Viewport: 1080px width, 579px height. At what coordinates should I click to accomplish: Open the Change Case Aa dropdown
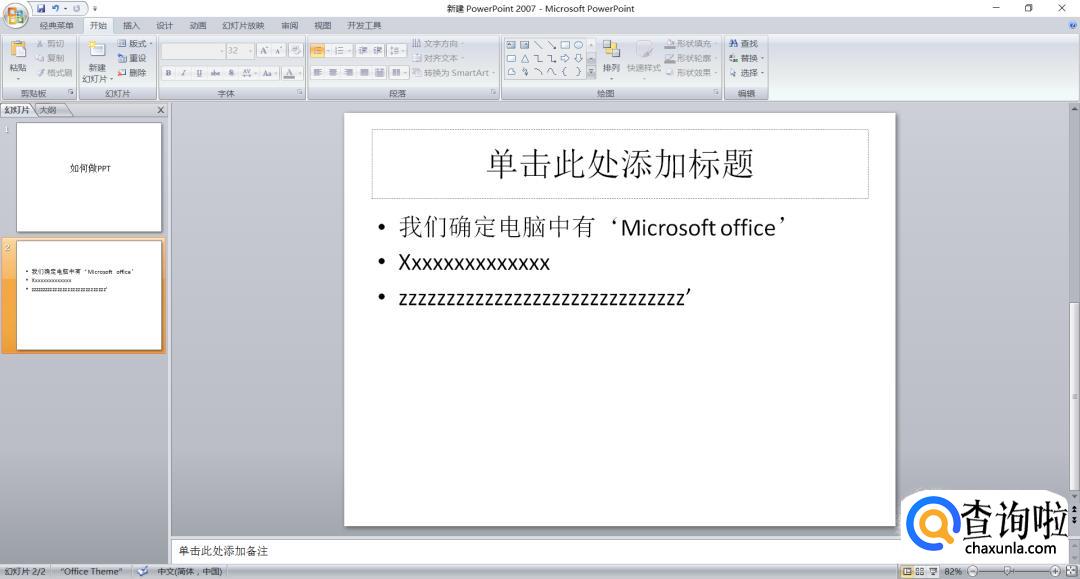tap(269, 72)
